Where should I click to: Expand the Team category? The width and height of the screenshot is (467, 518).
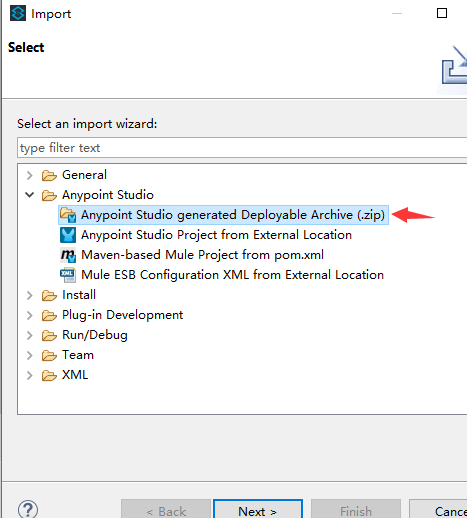click(30, 355)
